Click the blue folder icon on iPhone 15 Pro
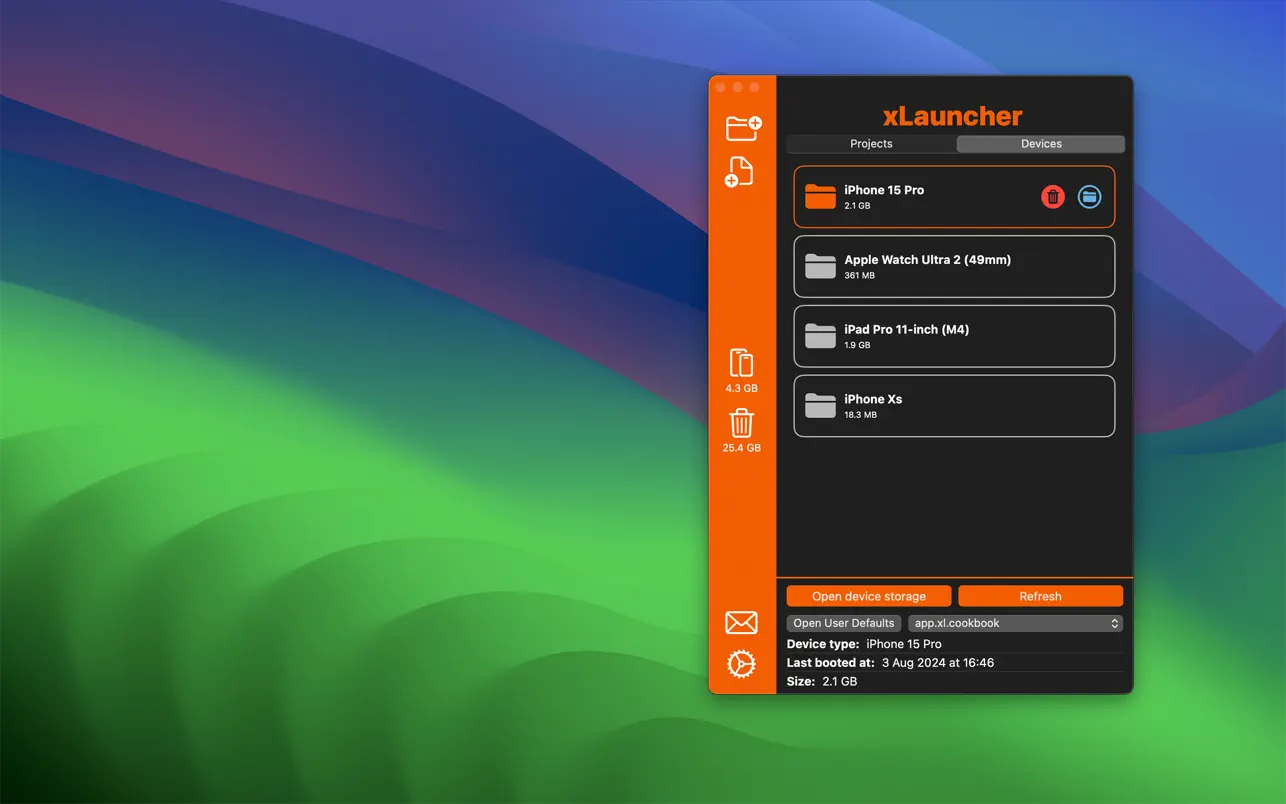Image resolution: width=1286 pixels, height=804 pixels. coord(1089,196)
